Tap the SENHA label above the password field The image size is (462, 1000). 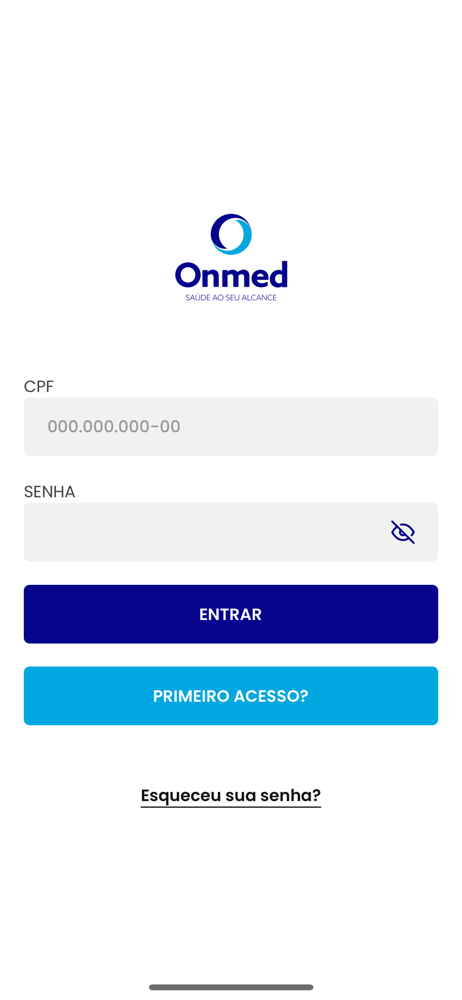click(x=50, y=492)
